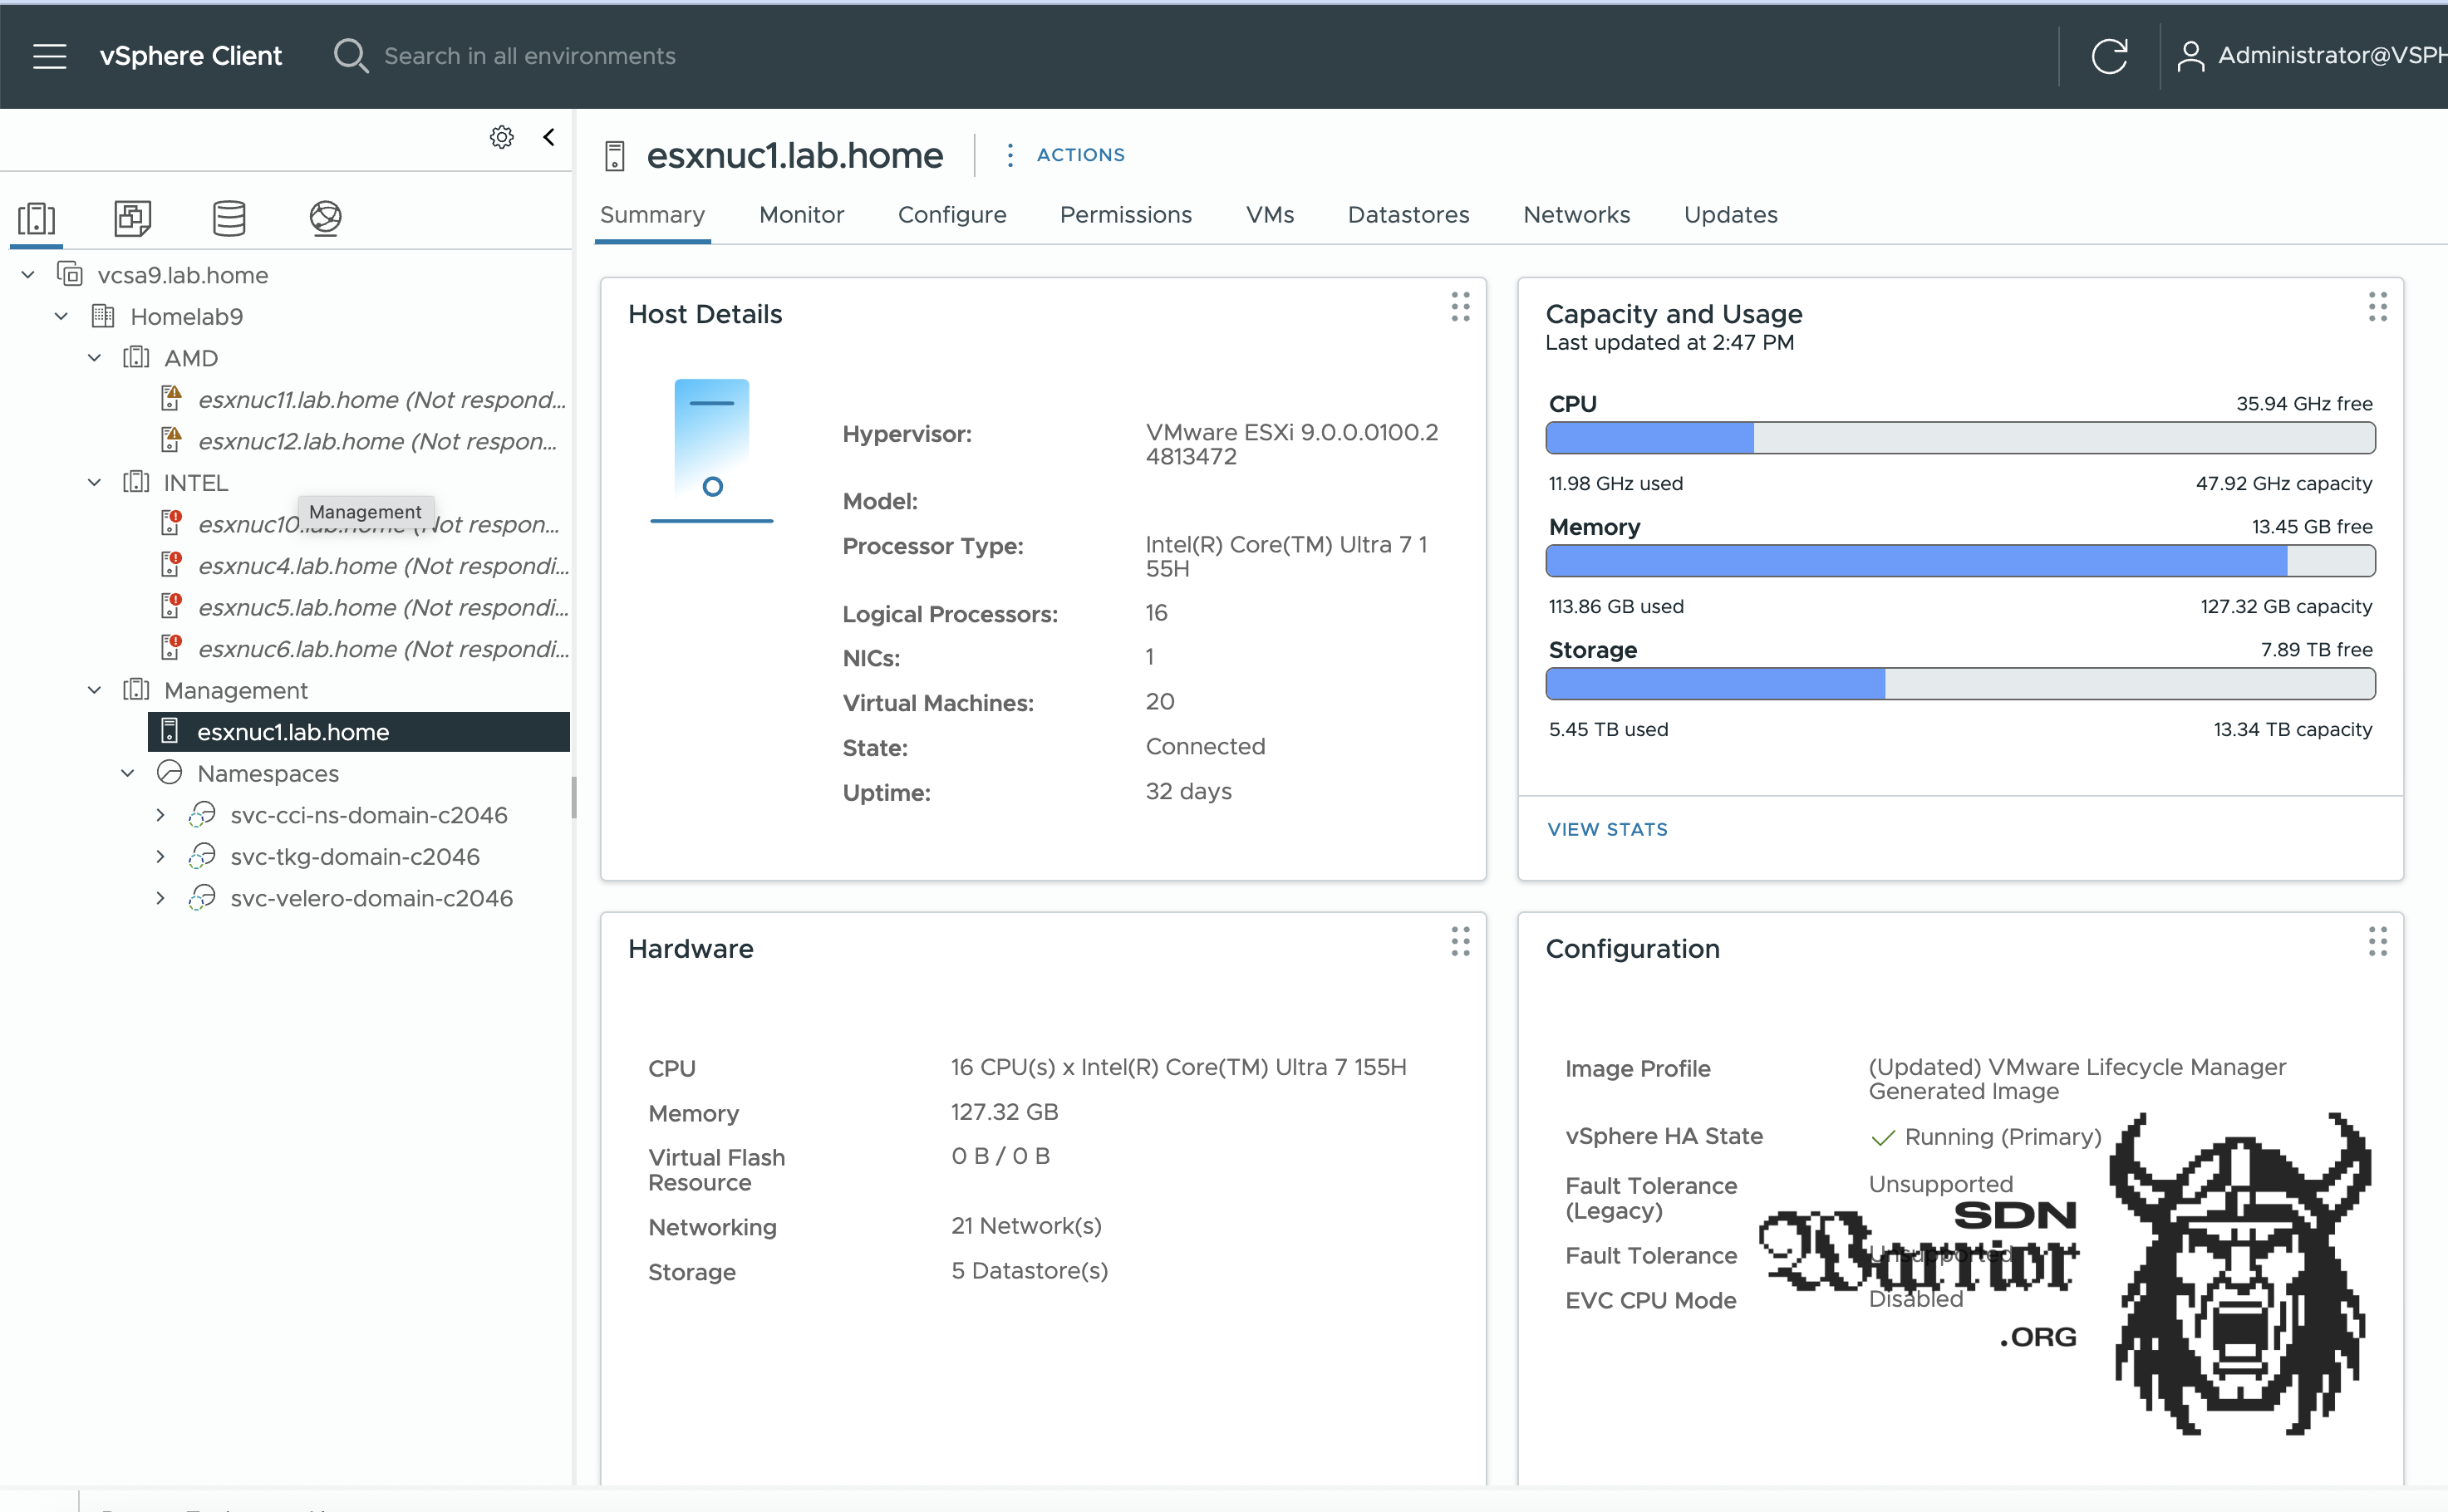This screenshot has width=2448, height=1512.
Task: Collapse the inventory panel with the arrow
Action: click(x=548, y=137)
